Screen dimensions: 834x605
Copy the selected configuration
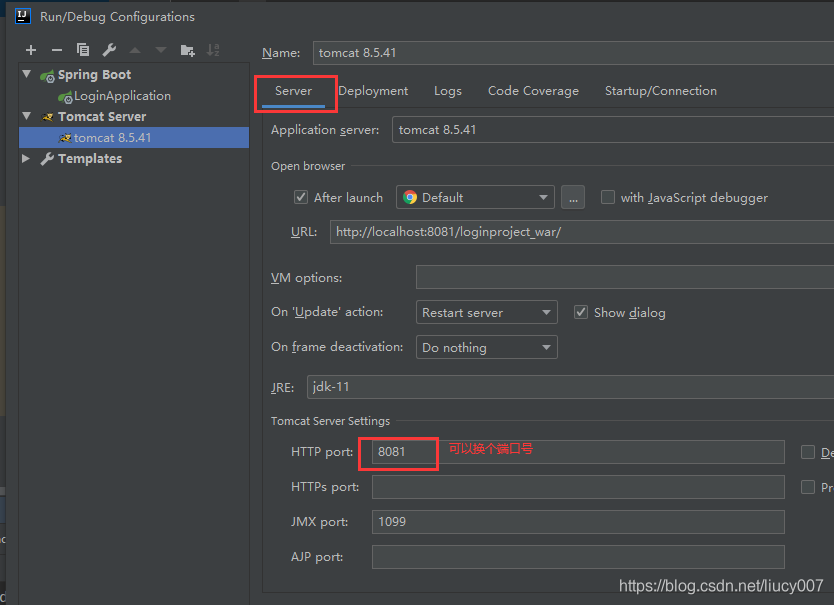[x=83, y=50]
